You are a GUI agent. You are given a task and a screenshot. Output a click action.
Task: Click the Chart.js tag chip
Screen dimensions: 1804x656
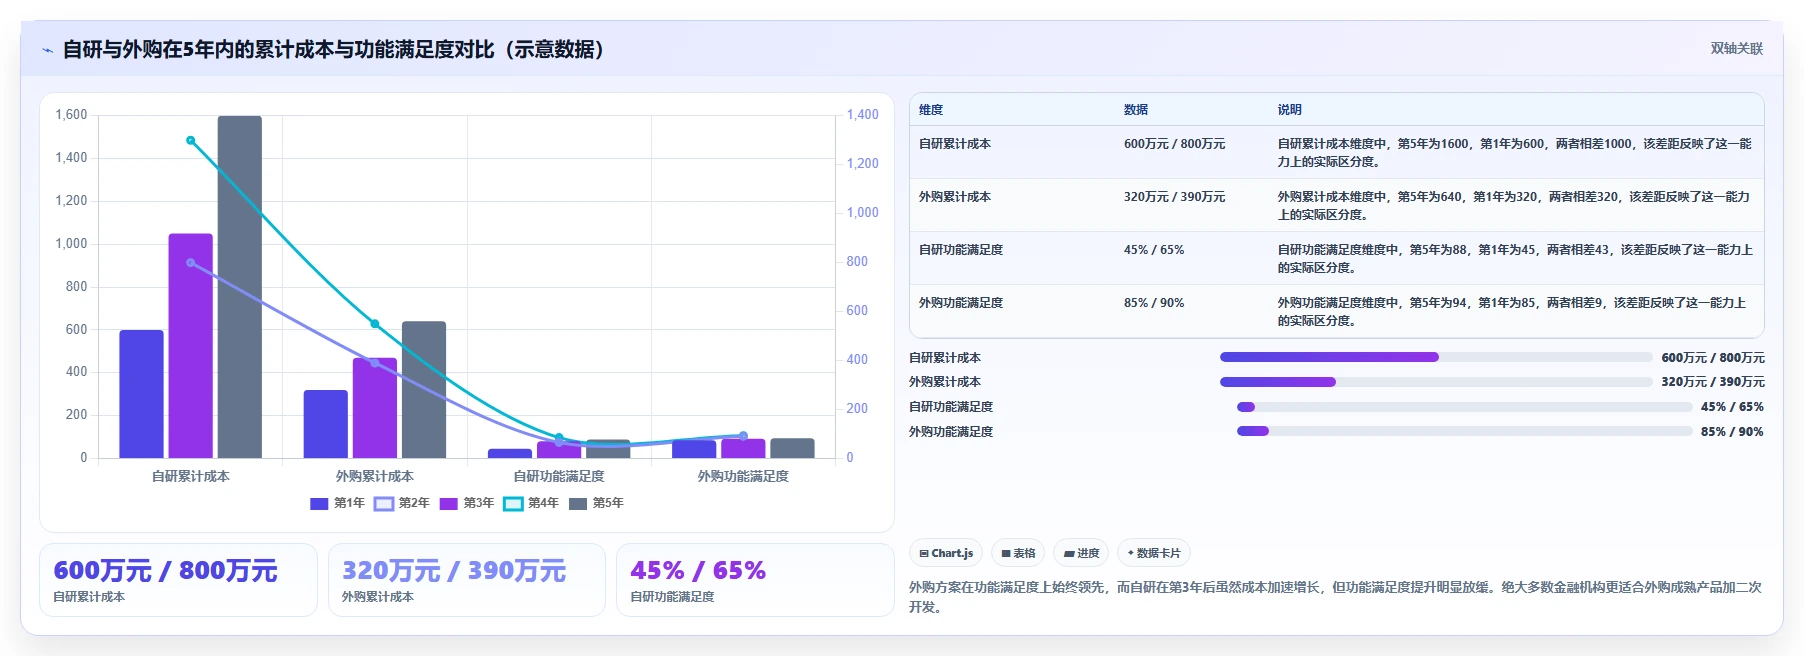pyautogui.click(x=946, y=553)
